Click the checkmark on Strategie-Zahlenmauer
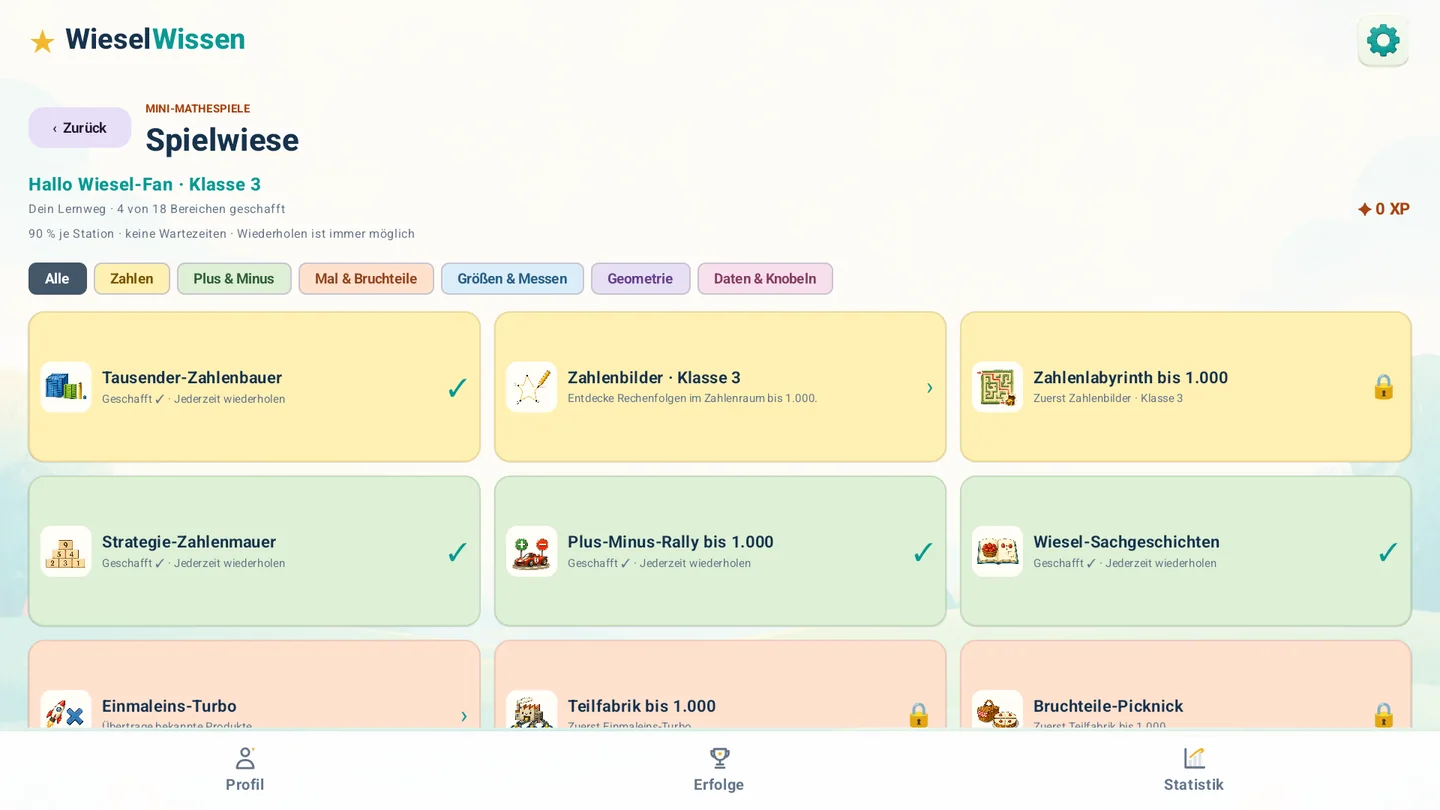The height and width of the screenshot is (810, 1440). click(457, 551)
